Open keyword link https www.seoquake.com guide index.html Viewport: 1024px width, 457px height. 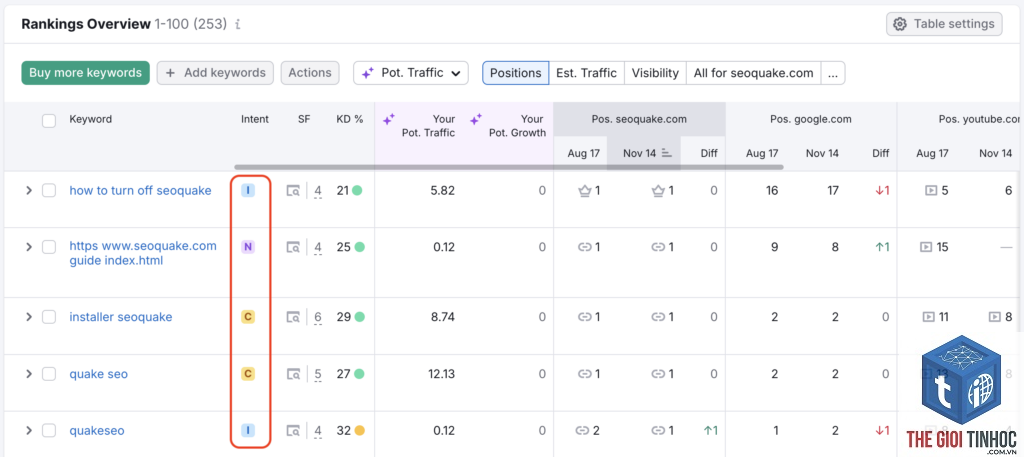coord(143,253)
